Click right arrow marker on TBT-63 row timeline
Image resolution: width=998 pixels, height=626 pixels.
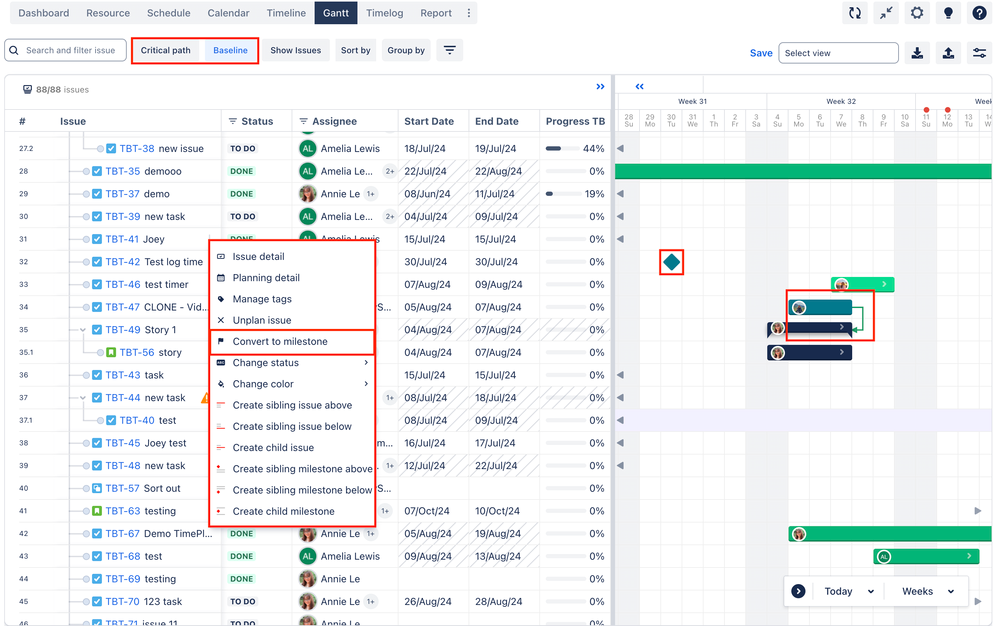[978, 511]
